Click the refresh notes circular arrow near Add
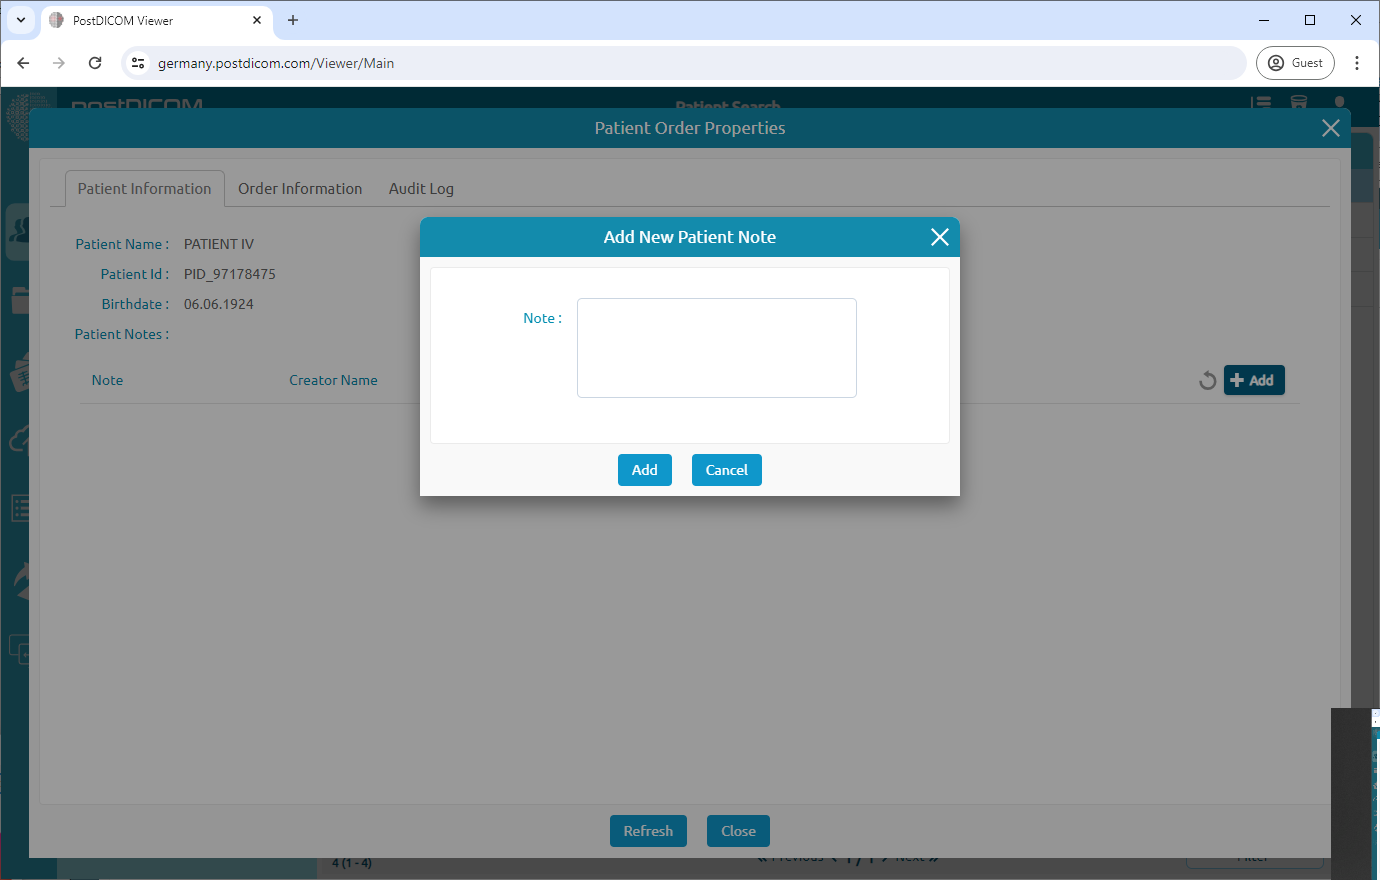 tap(1207, 380)
